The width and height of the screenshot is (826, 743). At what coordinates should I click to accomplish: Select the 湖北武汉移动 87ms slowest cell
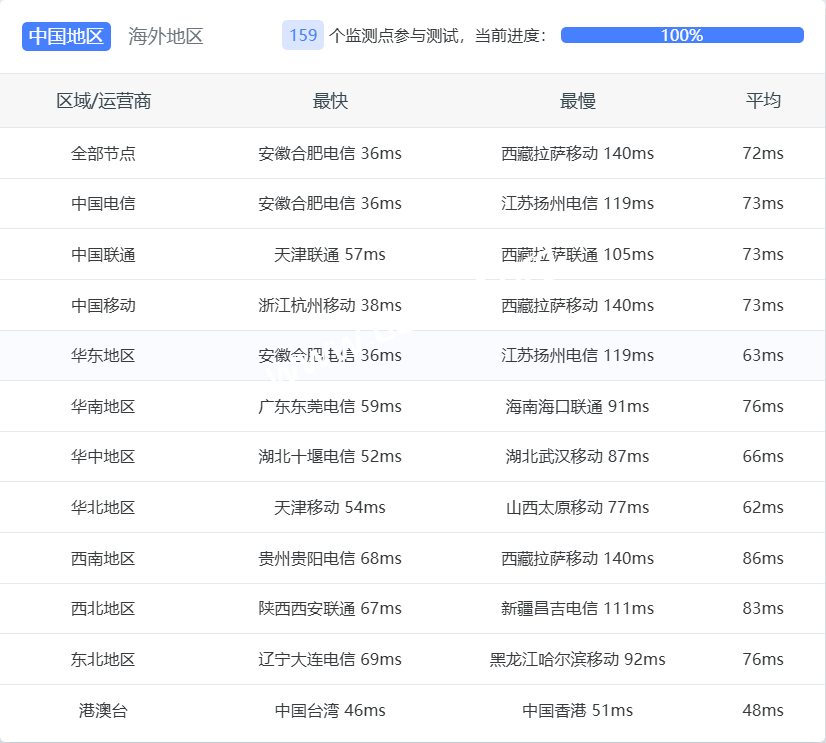coord(577,456)
